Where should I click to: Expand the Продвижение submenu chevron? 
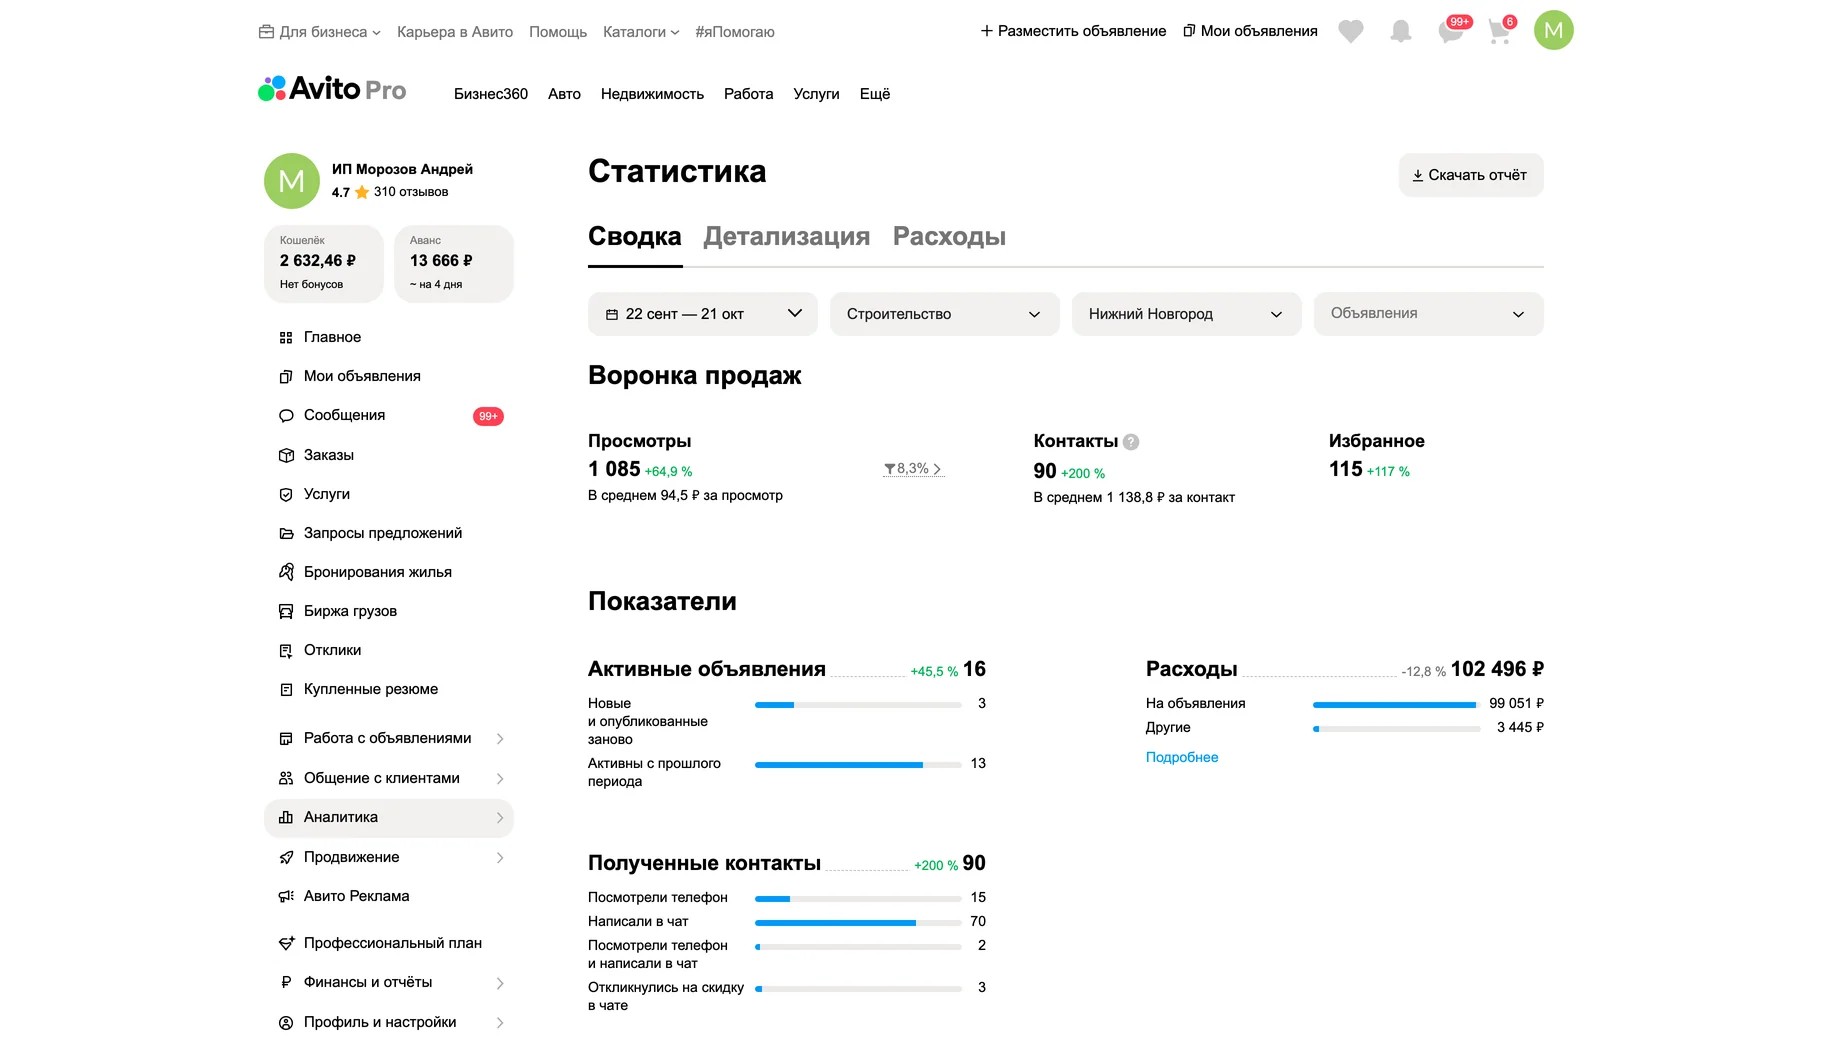500,858
